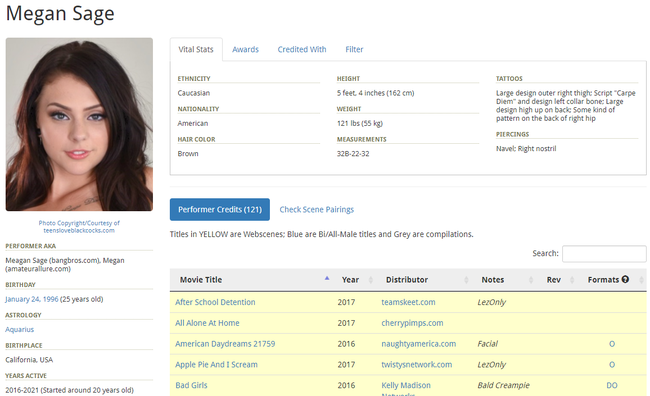
Task: Click the Caucasian ethnicity value
Action: (x=194, y=93)
